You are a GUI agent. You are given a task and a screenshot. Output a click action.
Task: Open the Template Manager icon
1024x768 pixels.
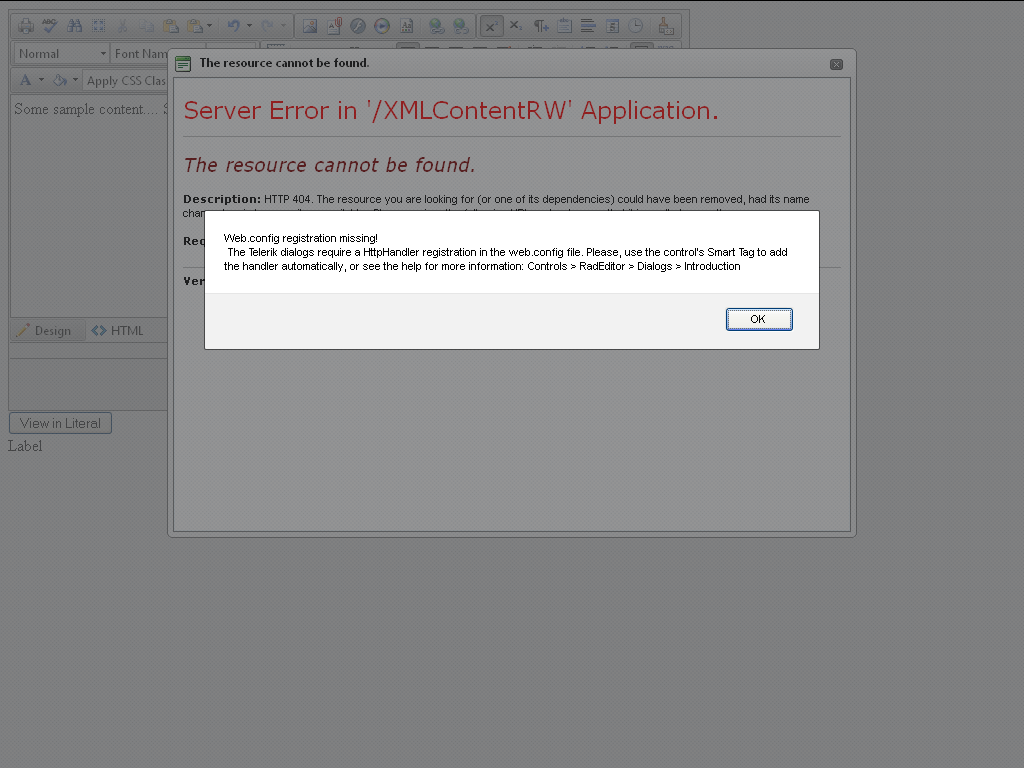click(x=406, y=26)
